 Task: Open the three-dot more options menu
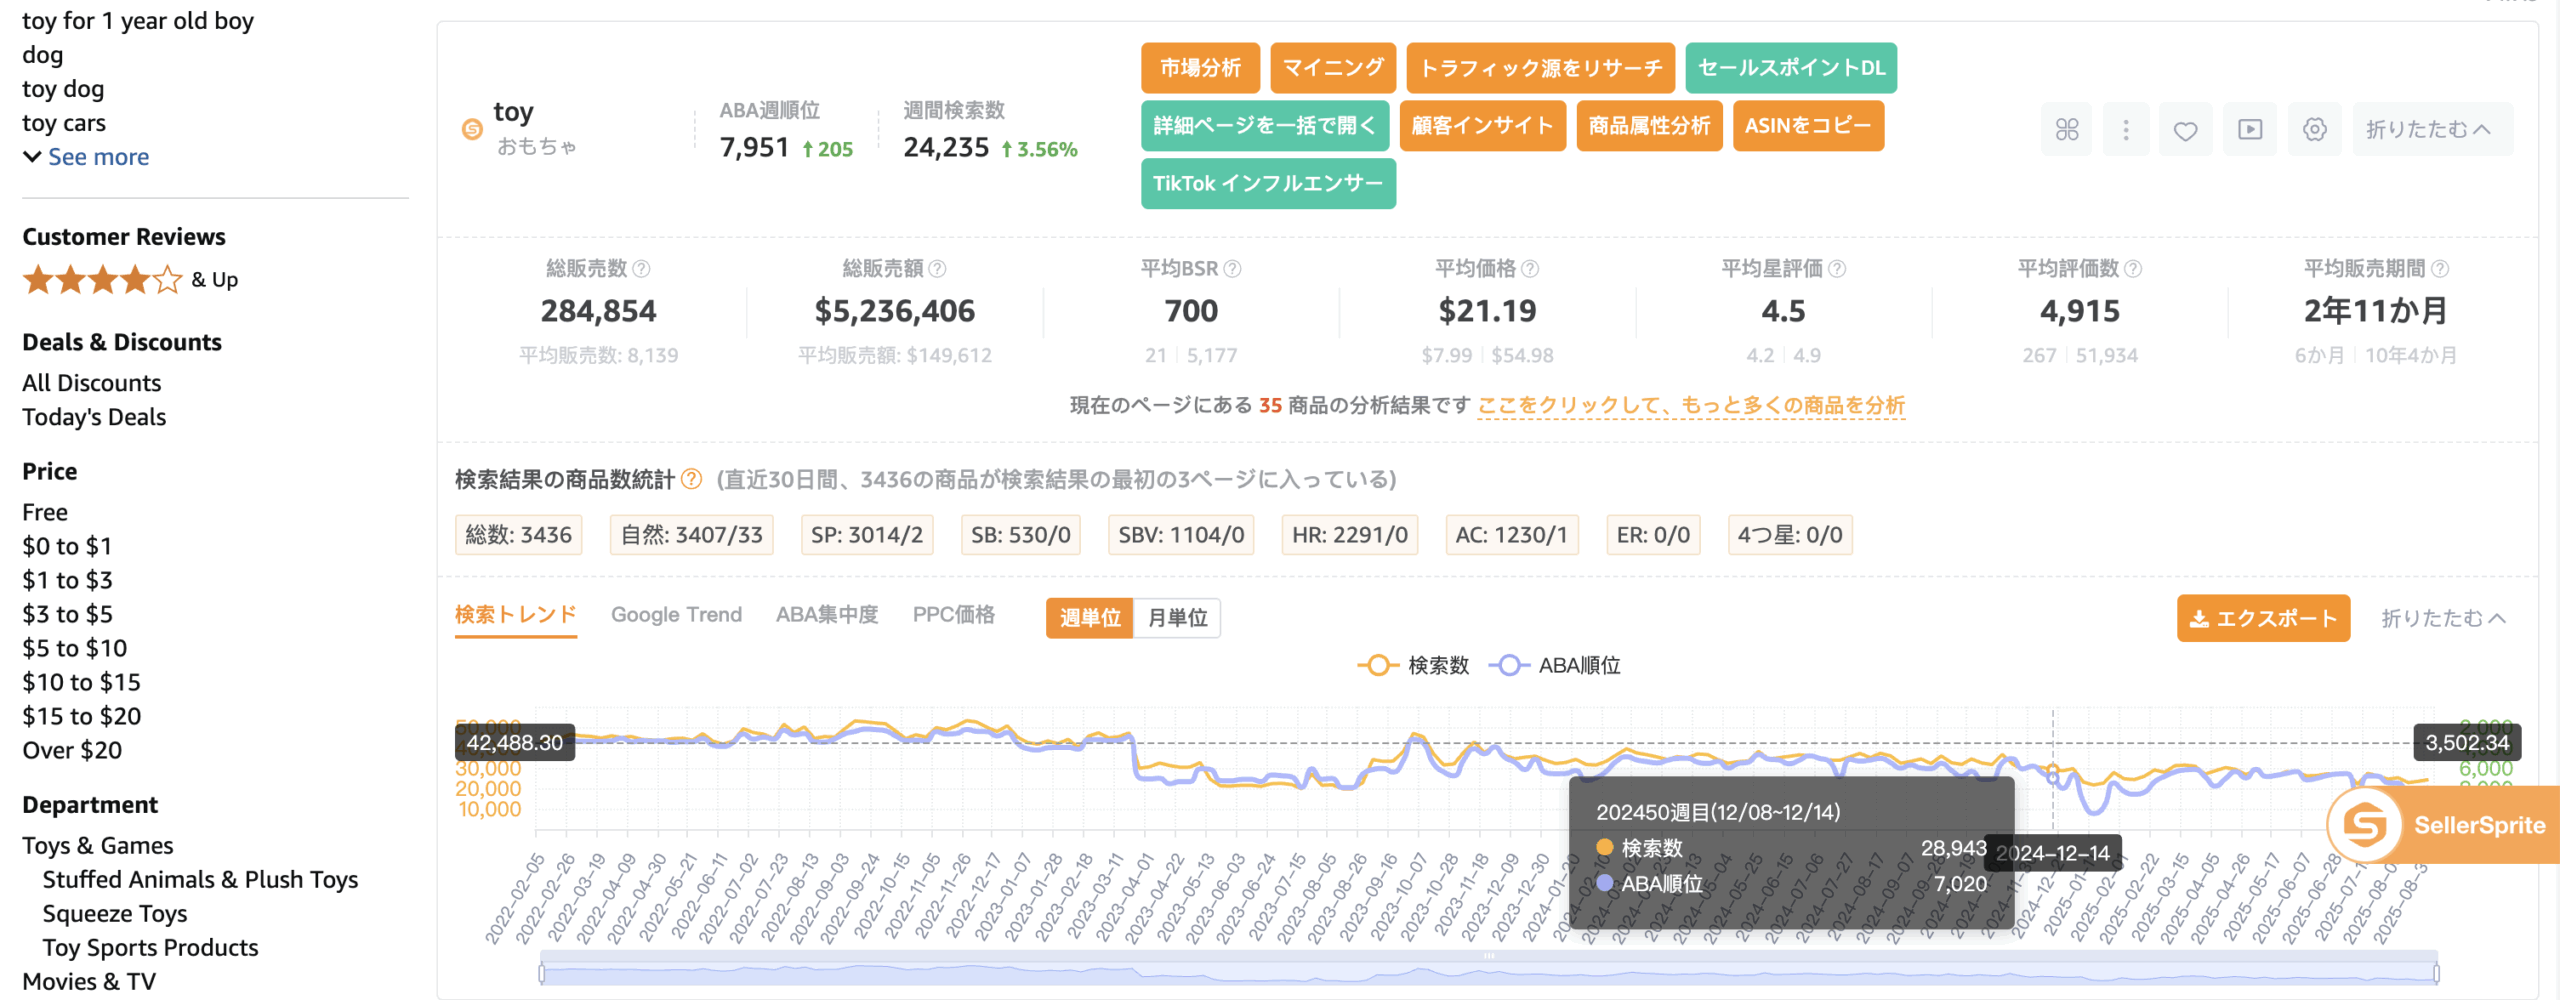pos(2126,129)
